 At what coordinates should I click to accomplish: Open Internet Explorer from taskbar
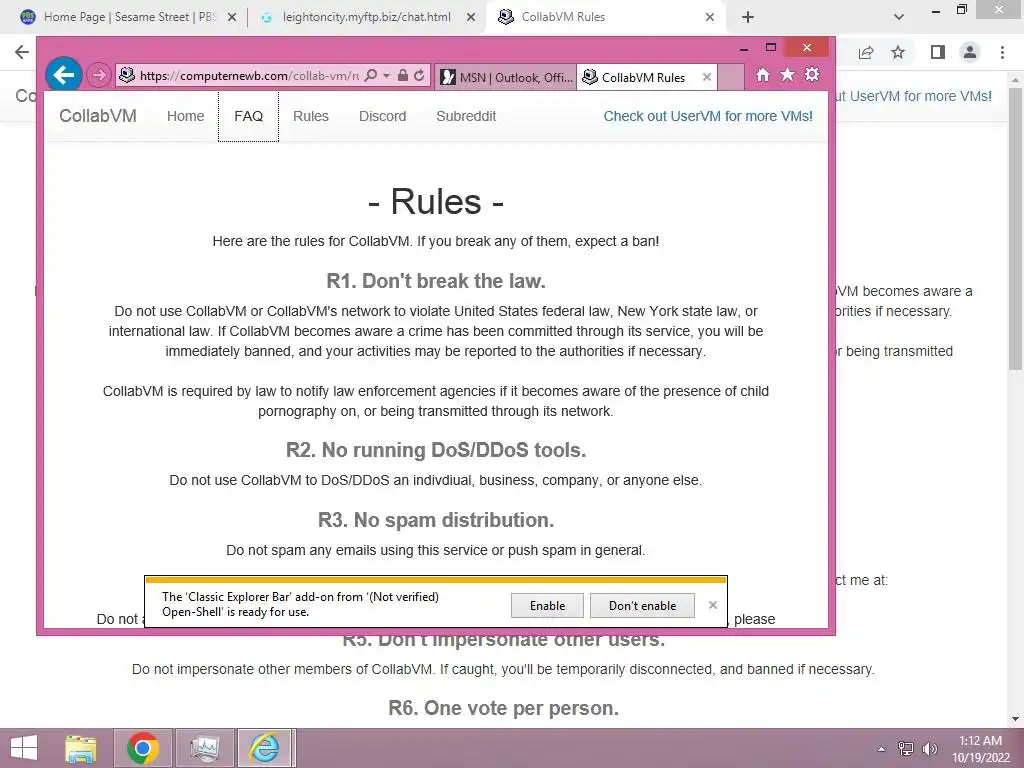coord(266,748)
